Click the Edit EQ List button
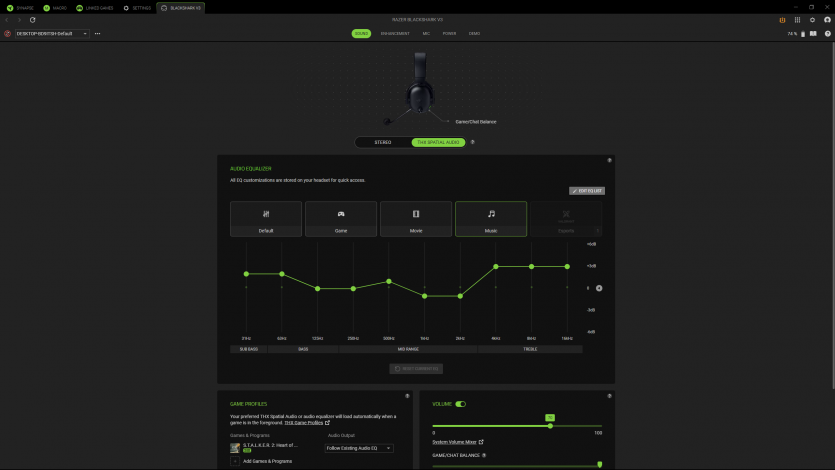This screenshot has height=470, width=835. click(587, 190)
